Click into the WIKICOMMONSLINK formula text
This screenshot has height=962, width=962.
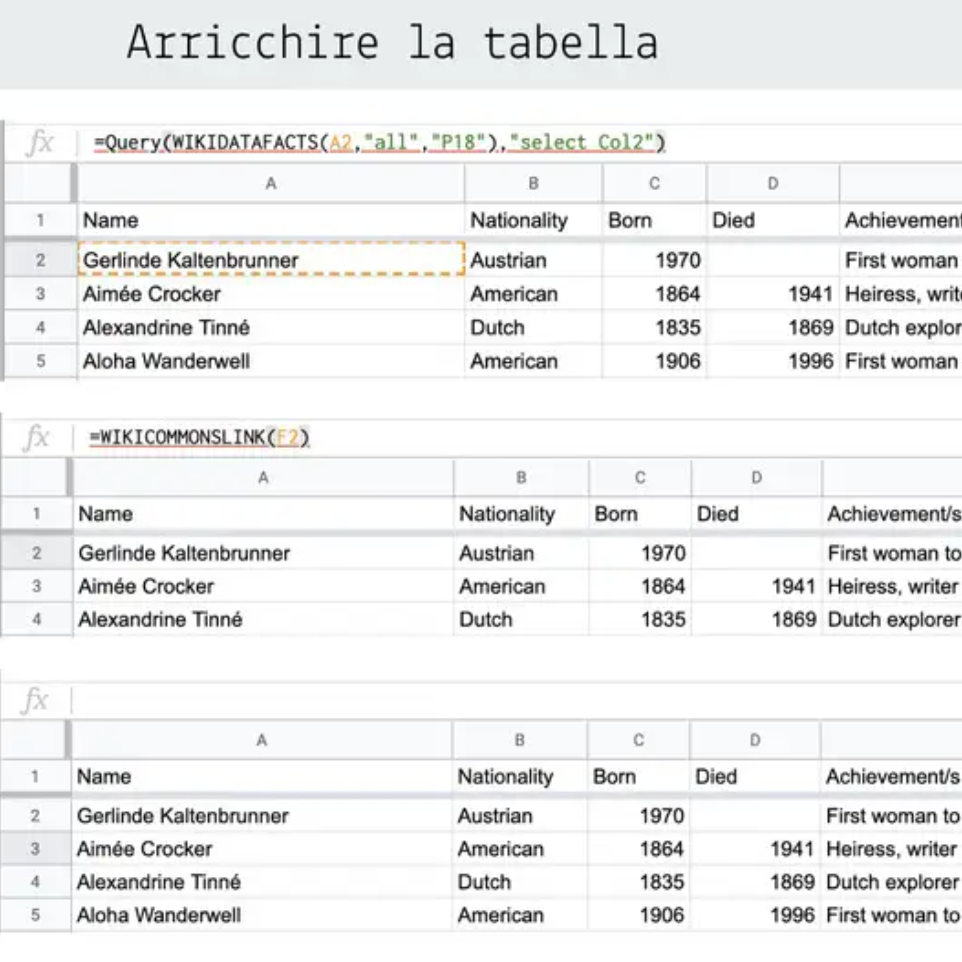[x=199, y=438]
